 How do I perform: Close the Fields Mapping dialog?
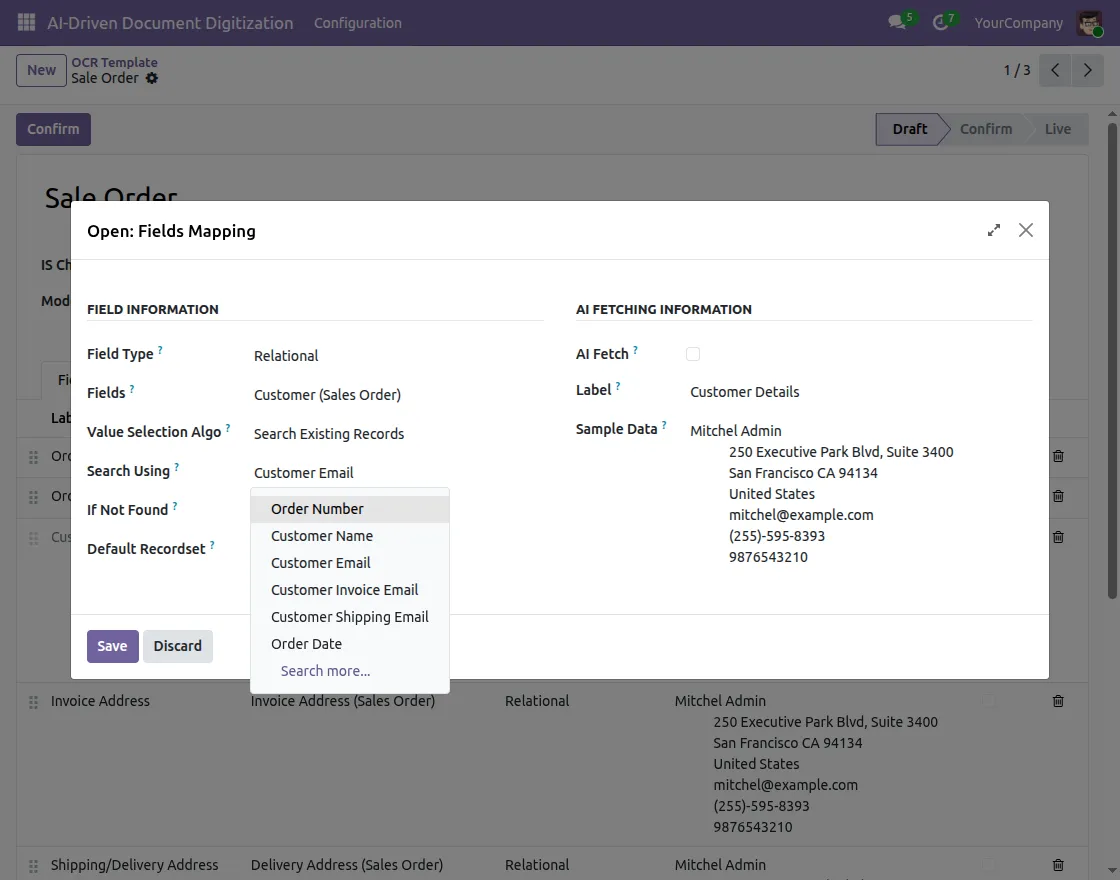click(1026, 230)
